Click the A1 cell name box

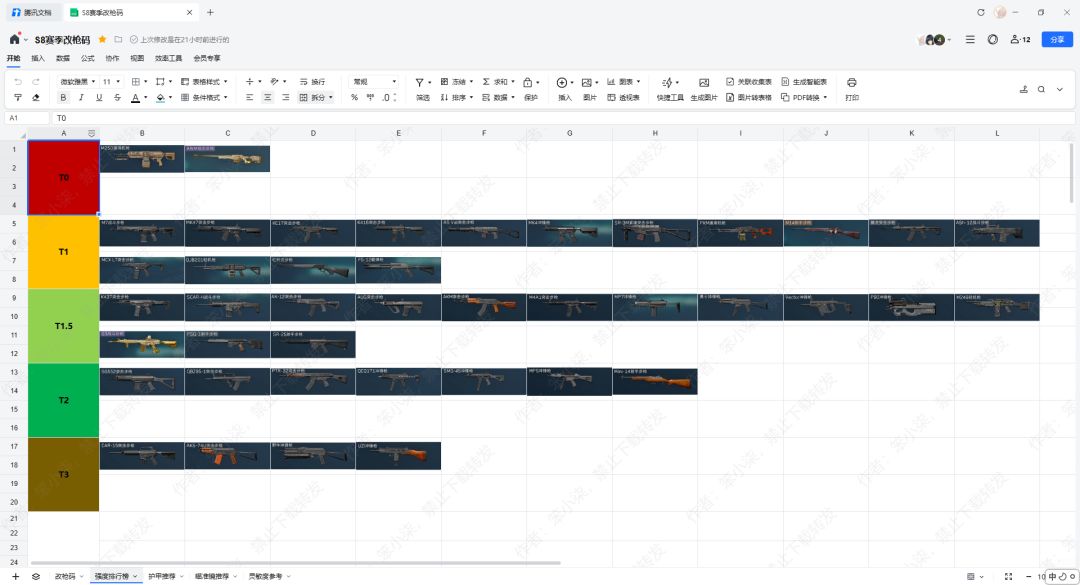click(x=27, y=118)
